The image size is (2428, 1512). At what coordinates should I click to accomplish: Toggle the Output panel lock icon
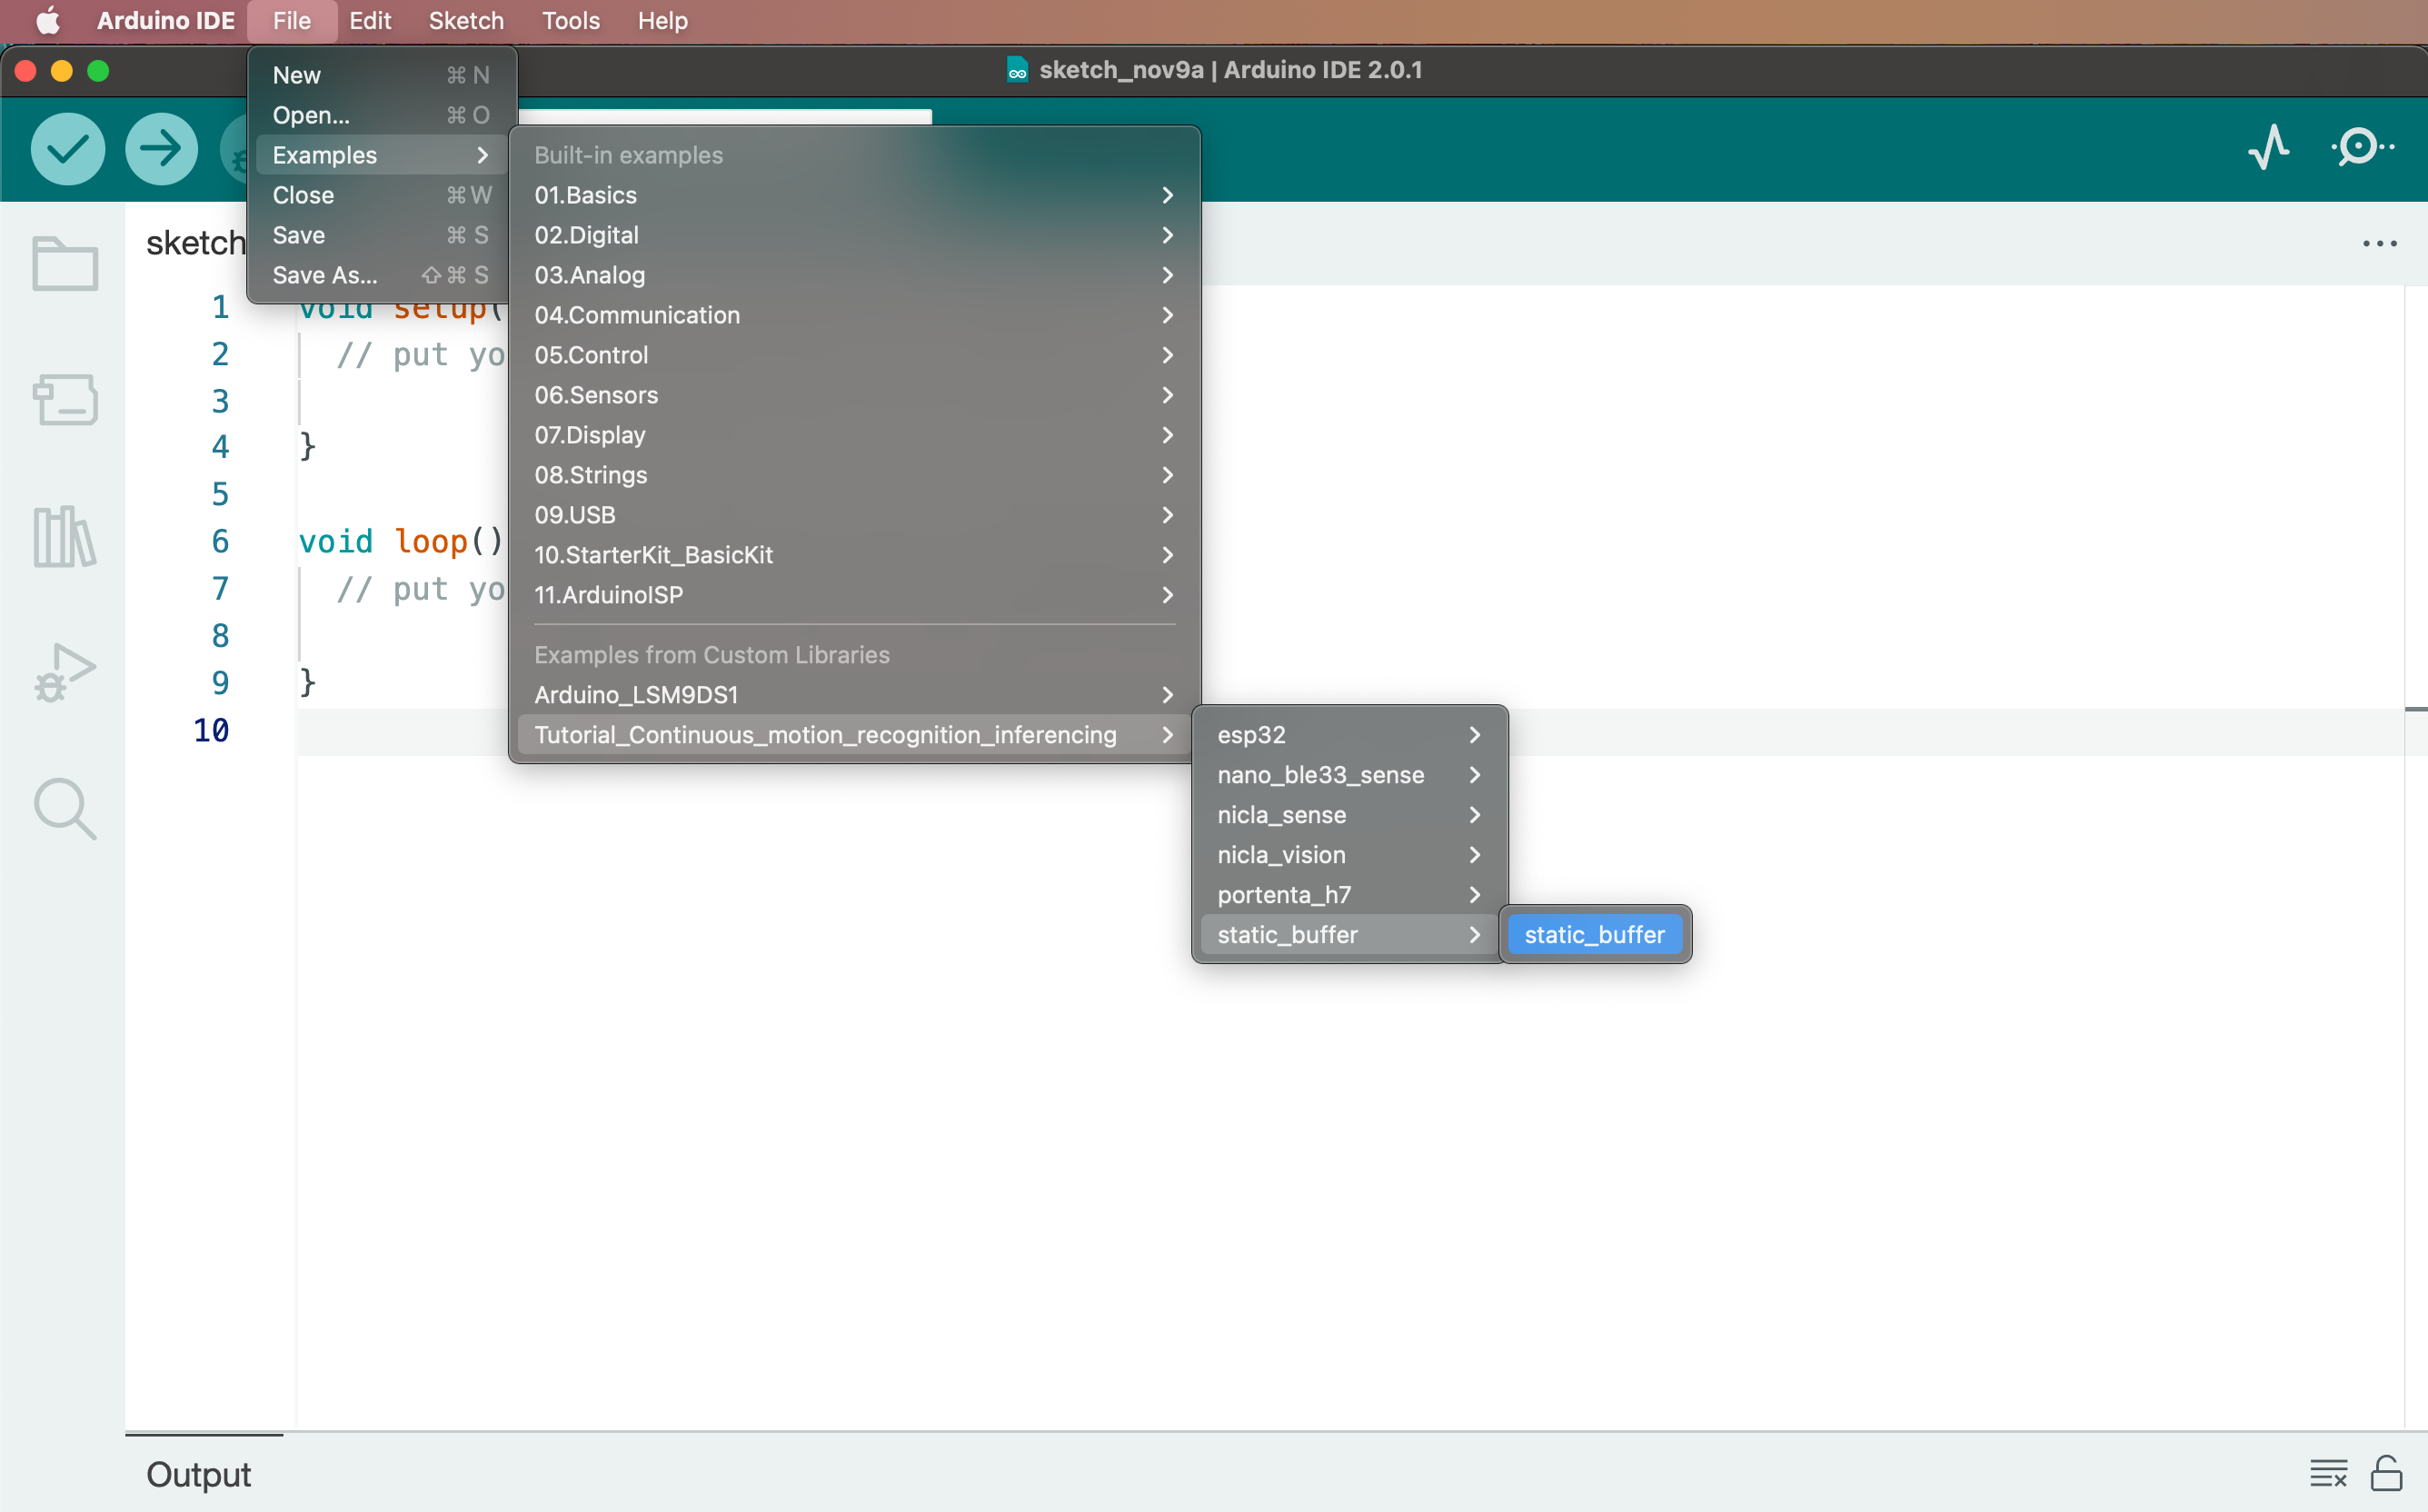(x=2386, y=1473)
